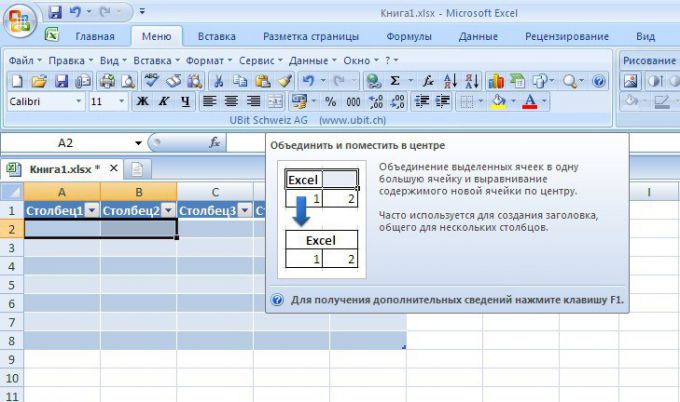Viewport: 680px width, 402px height.
Task: Insert a picture from the Рисование panel
Action: coord(631,81)
